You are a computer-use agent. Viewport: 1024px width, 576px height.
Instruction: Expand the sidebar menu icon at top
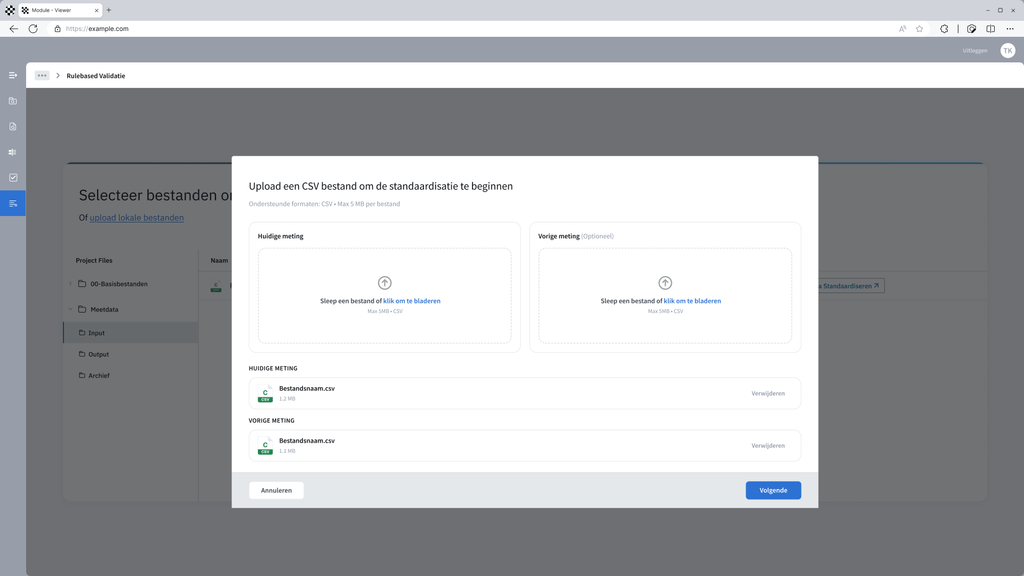pos(12,75)
